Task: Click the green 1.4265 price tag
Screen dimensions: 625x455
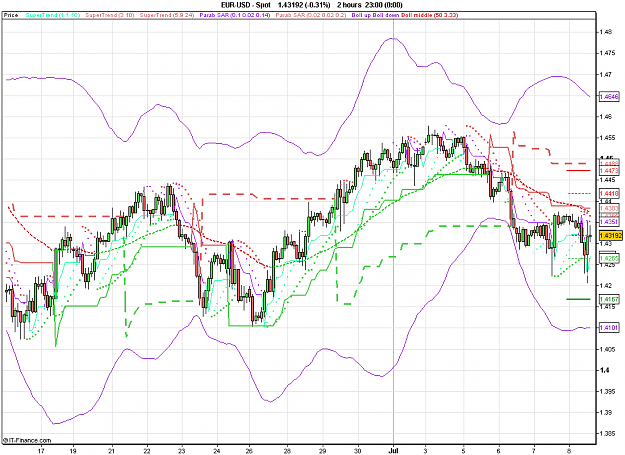Action: coord(609,258)
